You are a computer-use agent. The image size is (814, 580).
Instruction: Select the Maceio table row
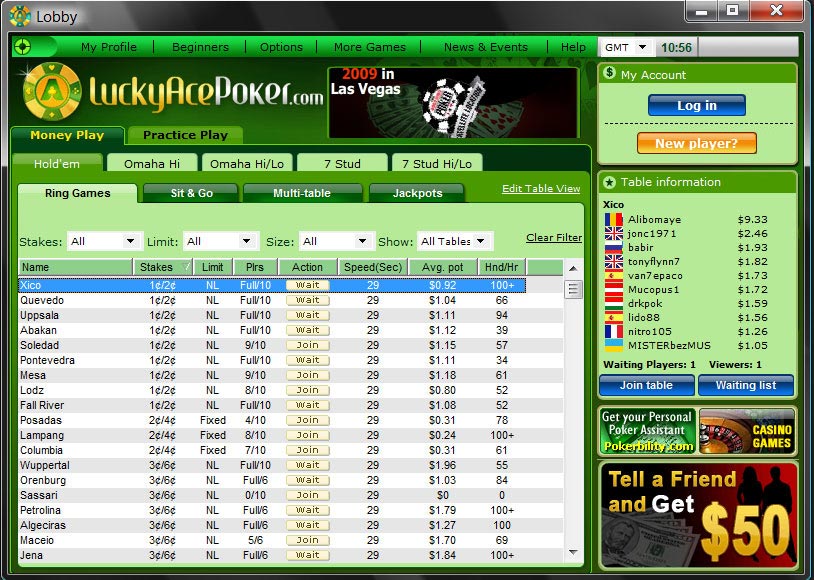pos(291,540)
